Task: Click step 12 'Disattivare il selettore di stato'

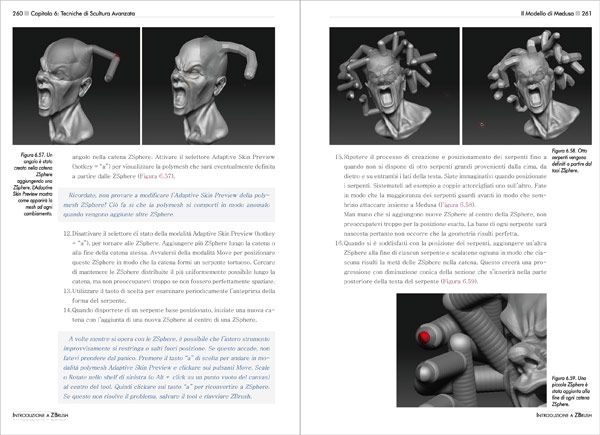Action: click(x=169, y=257)
